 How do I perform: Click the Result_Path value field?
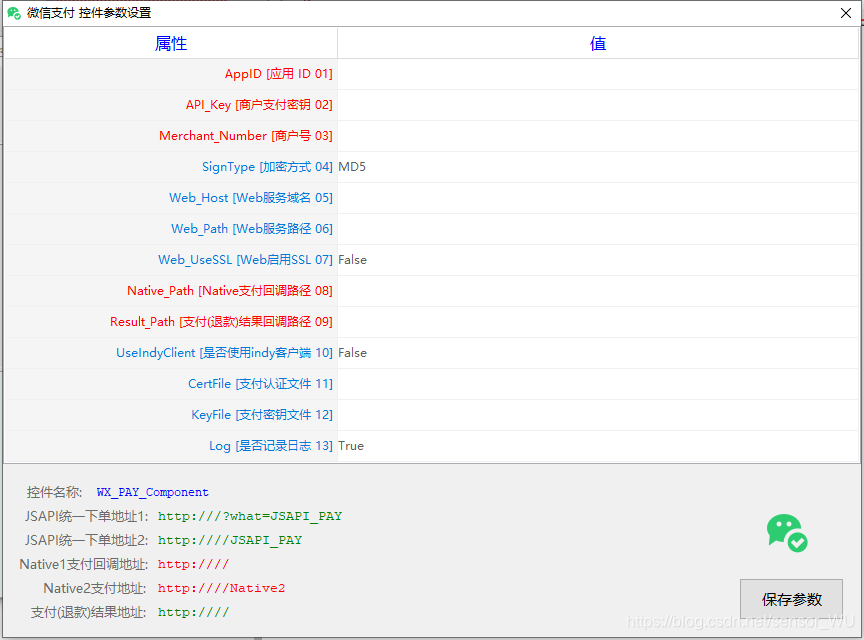(598, 322)
